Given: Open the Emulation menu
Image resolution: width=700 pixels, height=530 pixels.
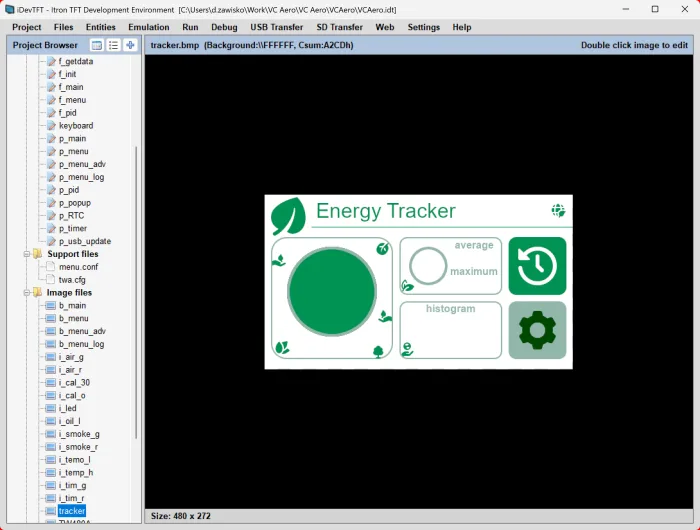Looking at the screenshot, I should 149,27.
